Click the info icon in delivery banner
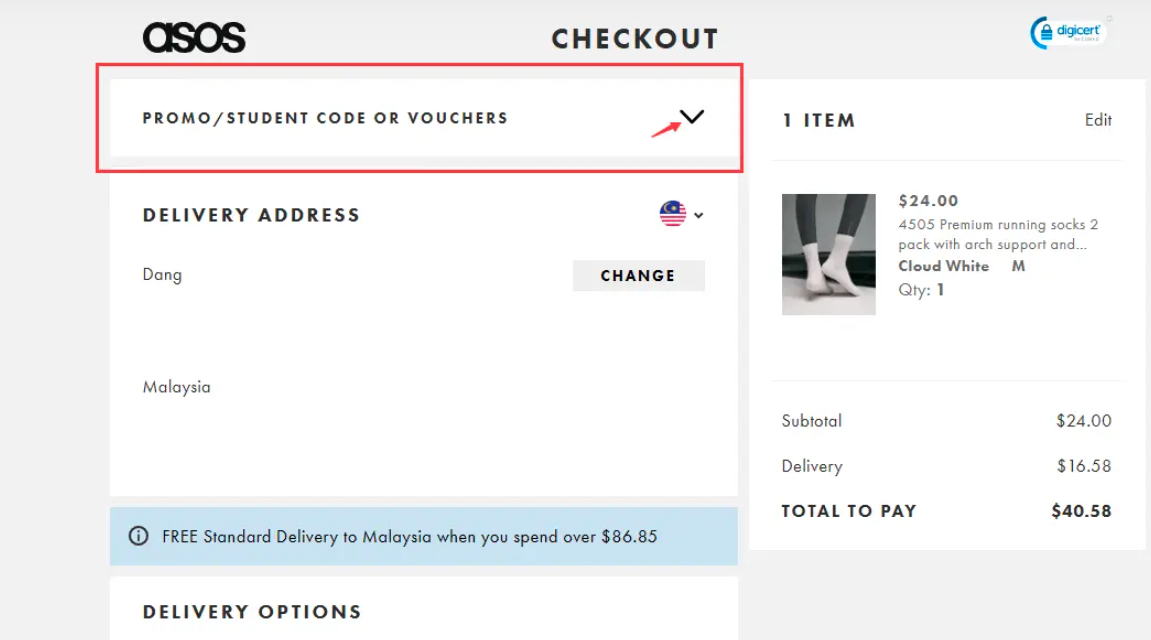Image resolution: width=1151 pixels, height=640 pixels. coord(139,537)
